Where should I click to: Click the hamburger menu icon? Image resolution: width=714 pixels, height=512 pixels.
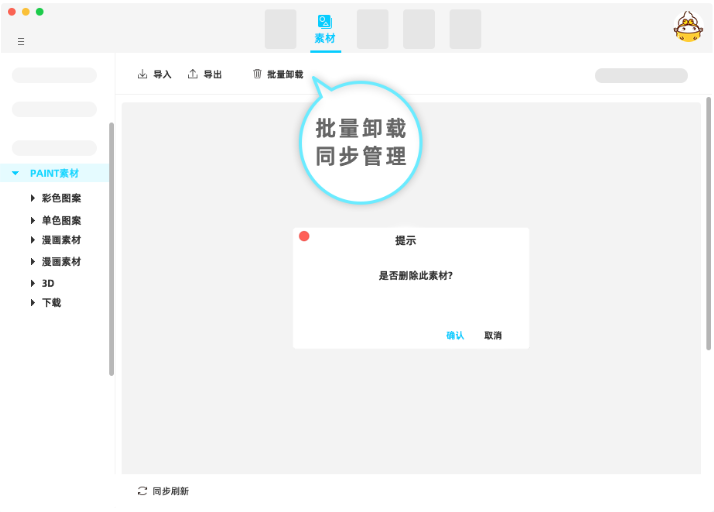[x=21, y=42]
